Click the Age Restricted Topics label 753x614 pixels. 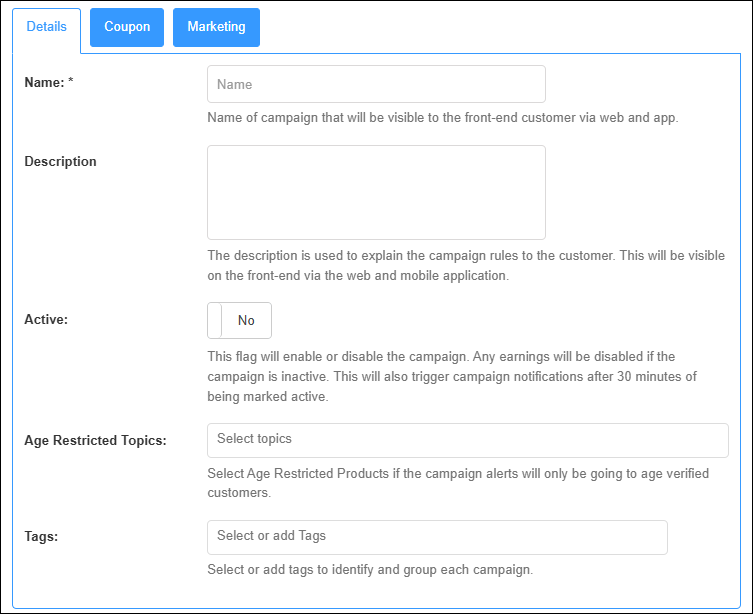point(95,441)
